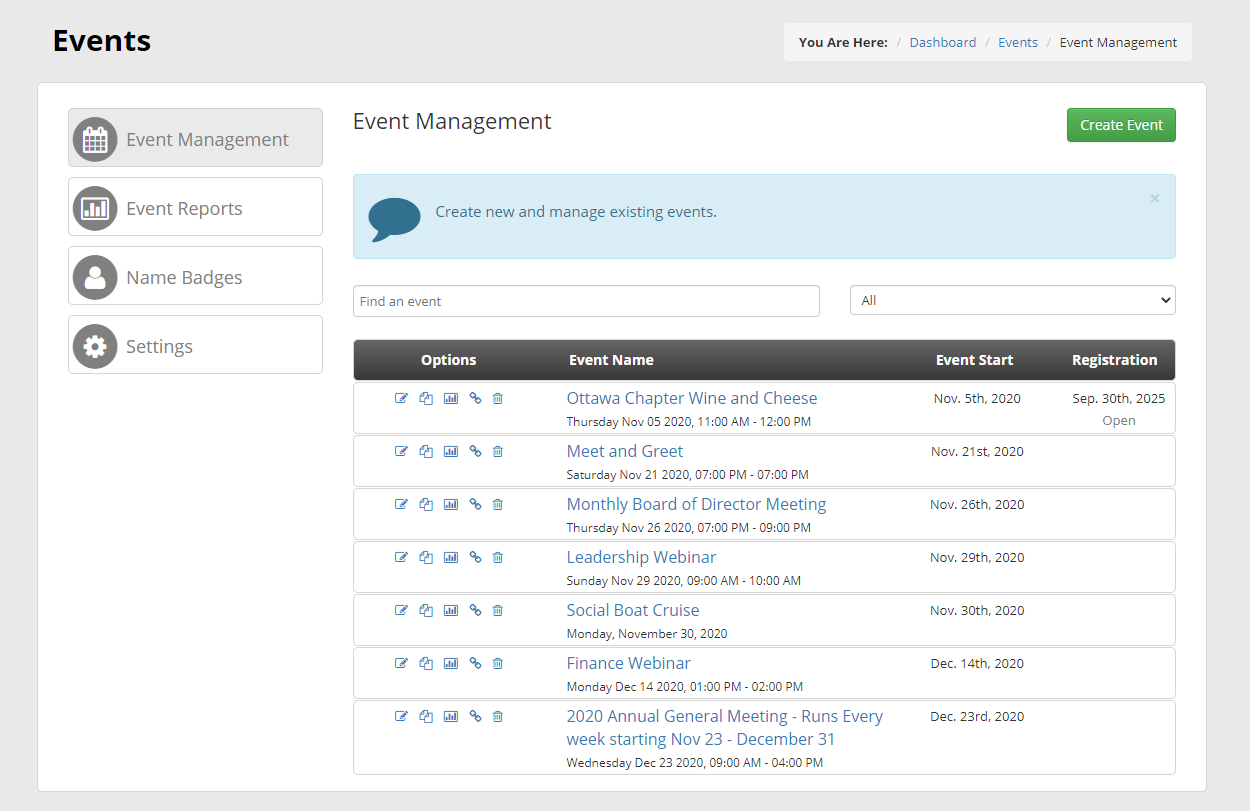Copy Monthly Board of Director Meeting event
The width and height of the screenshot is (1250, 811).
(x=426, y=504)
